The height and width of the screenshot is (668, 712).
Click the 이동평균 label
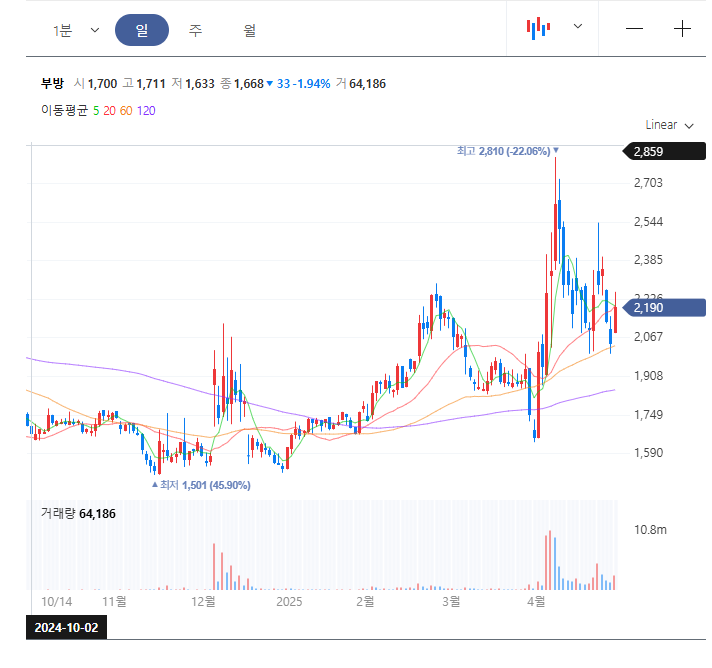(64, 110)
